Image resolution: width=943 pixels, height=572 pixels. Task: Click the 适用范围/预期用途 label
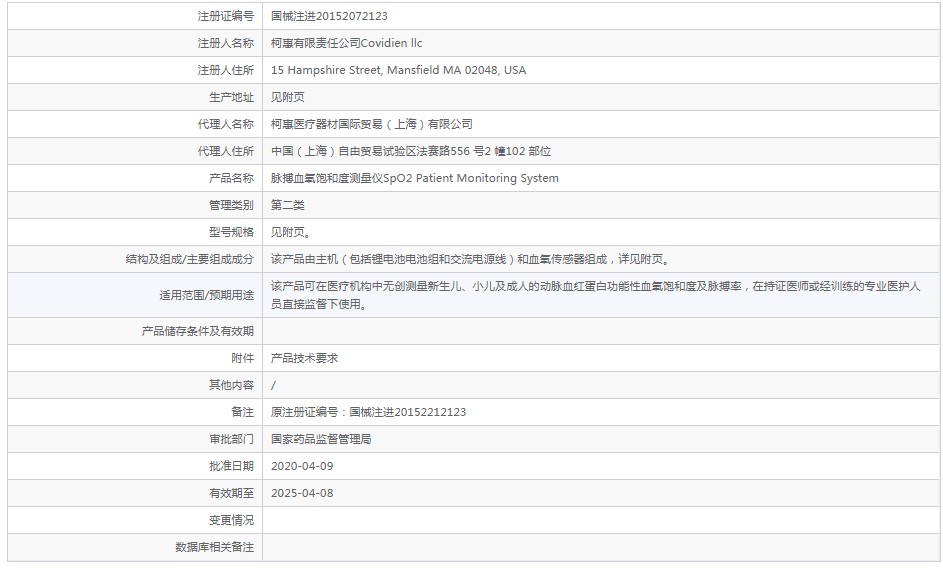point(206,295)
